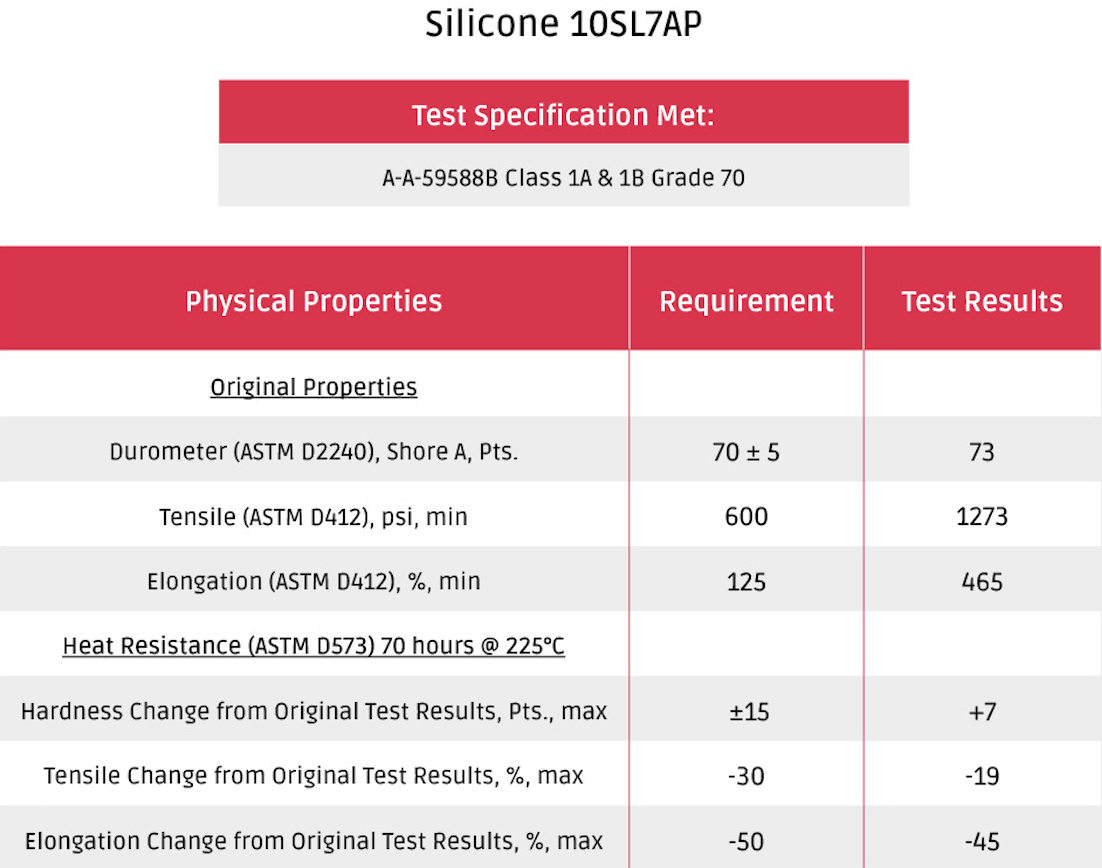Select the Elongation Change from Original row label
1102x868 pixels.
(313, 841)
